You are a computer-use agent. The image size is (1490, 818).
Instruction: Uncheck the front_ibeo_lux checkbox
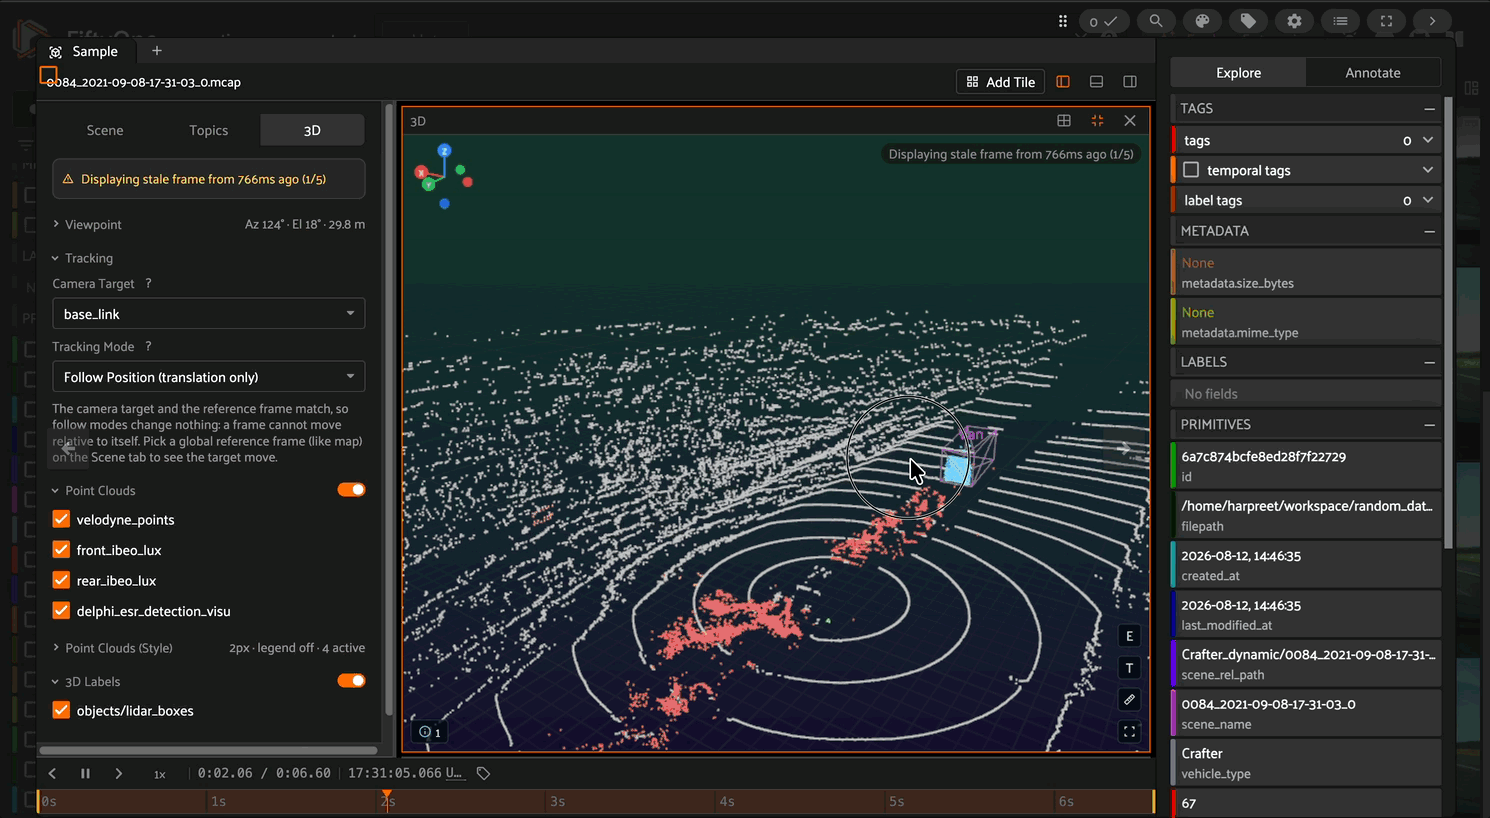click(x=61, y=550)
